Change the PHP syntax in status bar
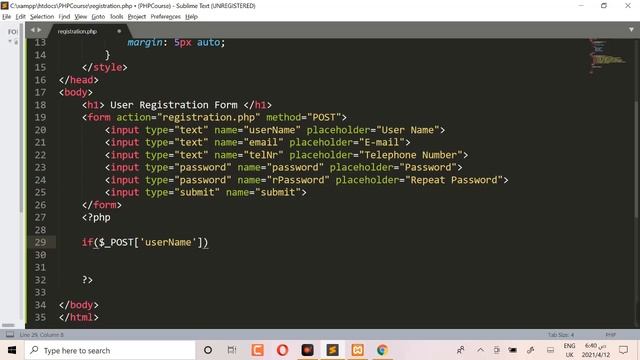This screenshot has height=360, width=640. pos(611,335)
